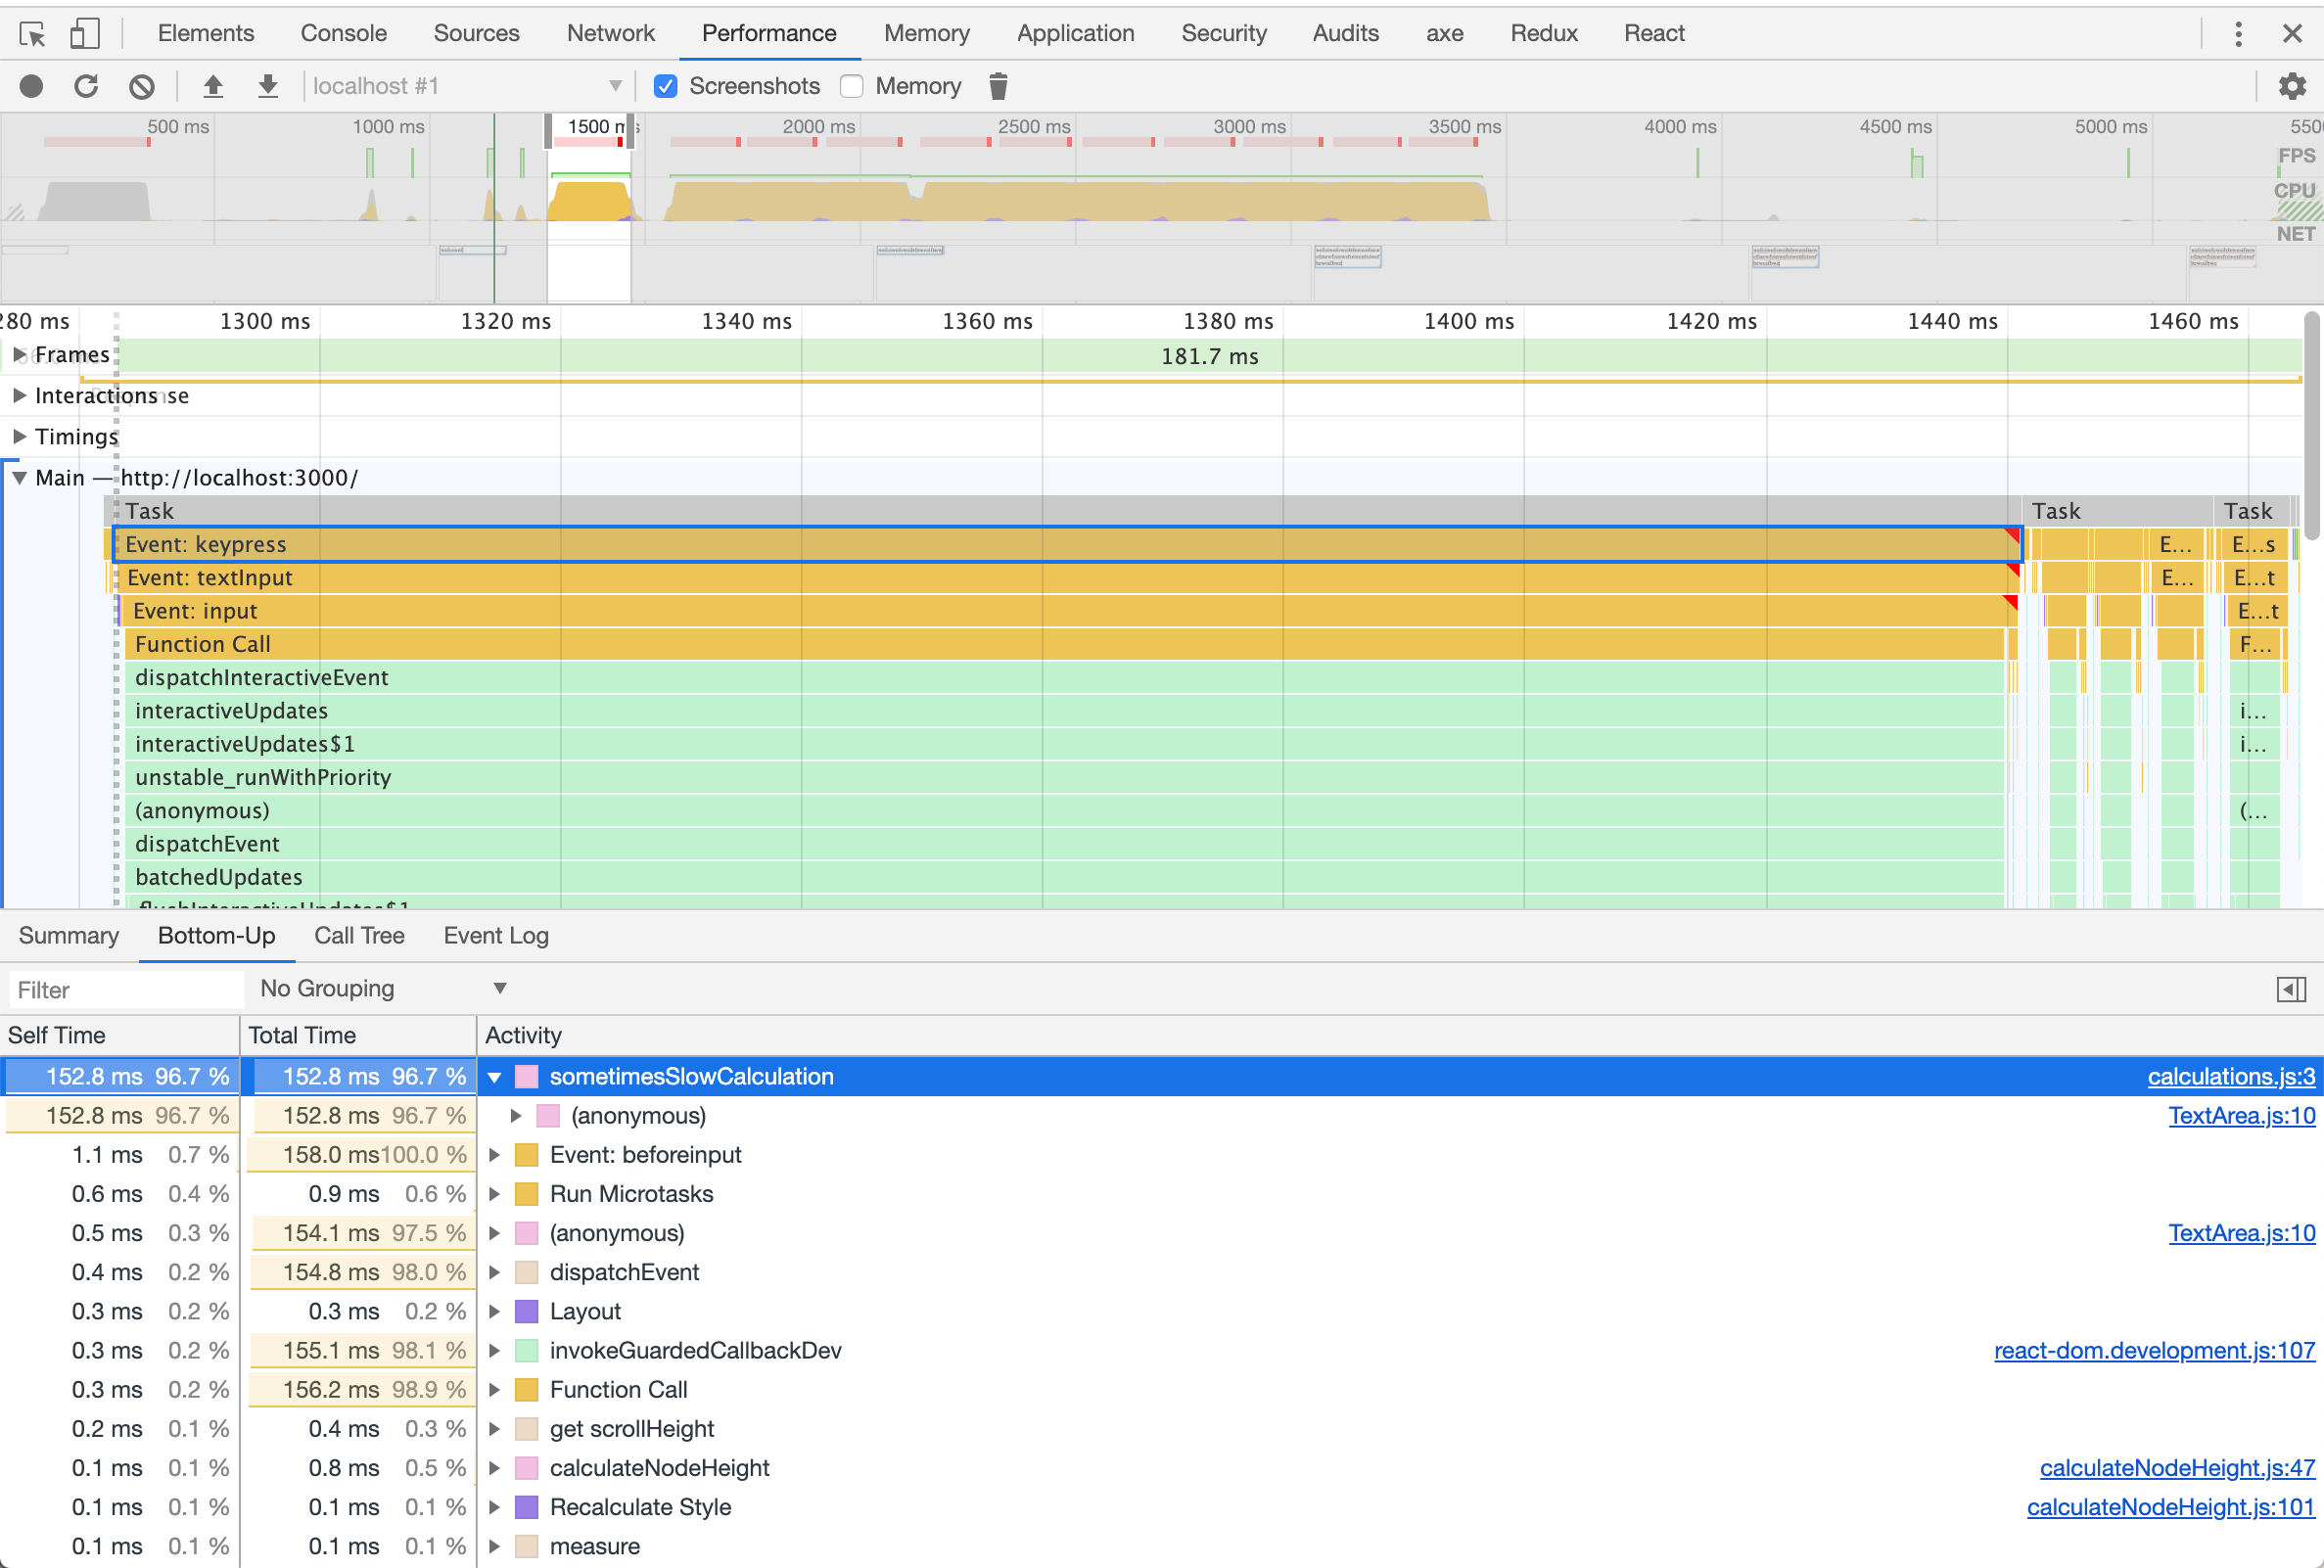Collapse the Main thread track
Screen dimensions: 2324x1568
pos(19,478)
